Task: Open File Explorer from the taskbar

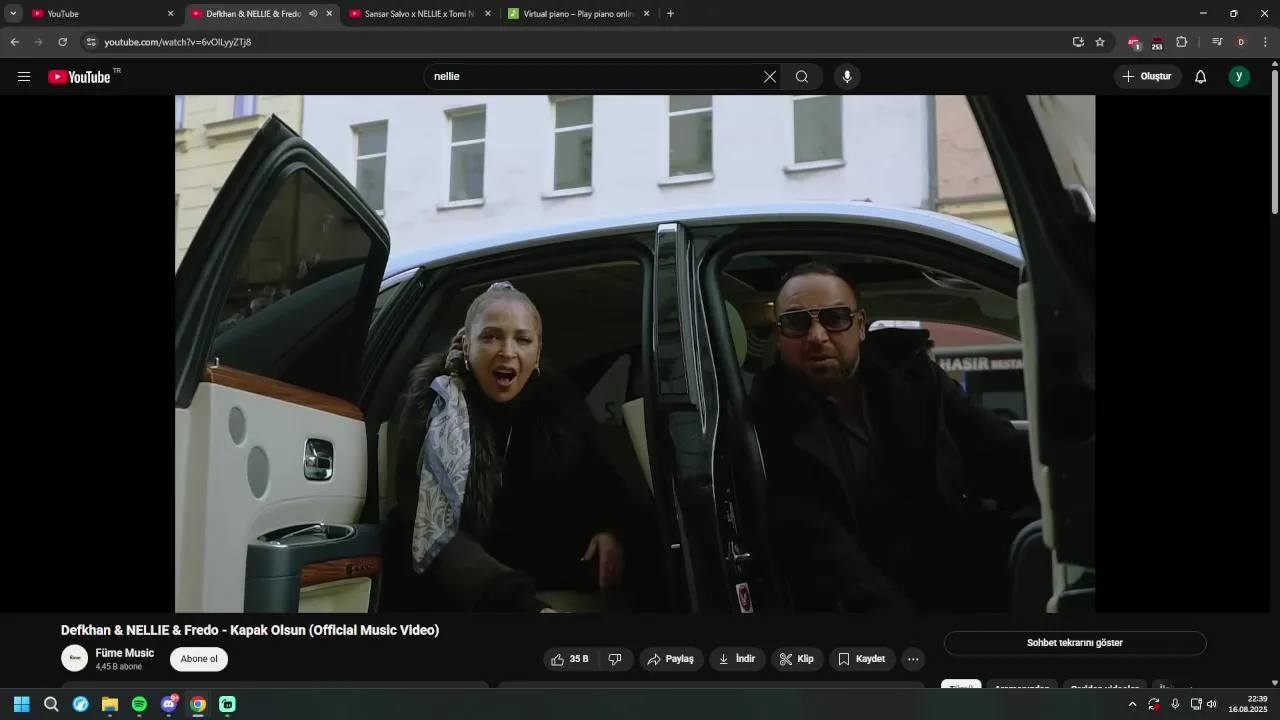Action: (x=110, y=704)
